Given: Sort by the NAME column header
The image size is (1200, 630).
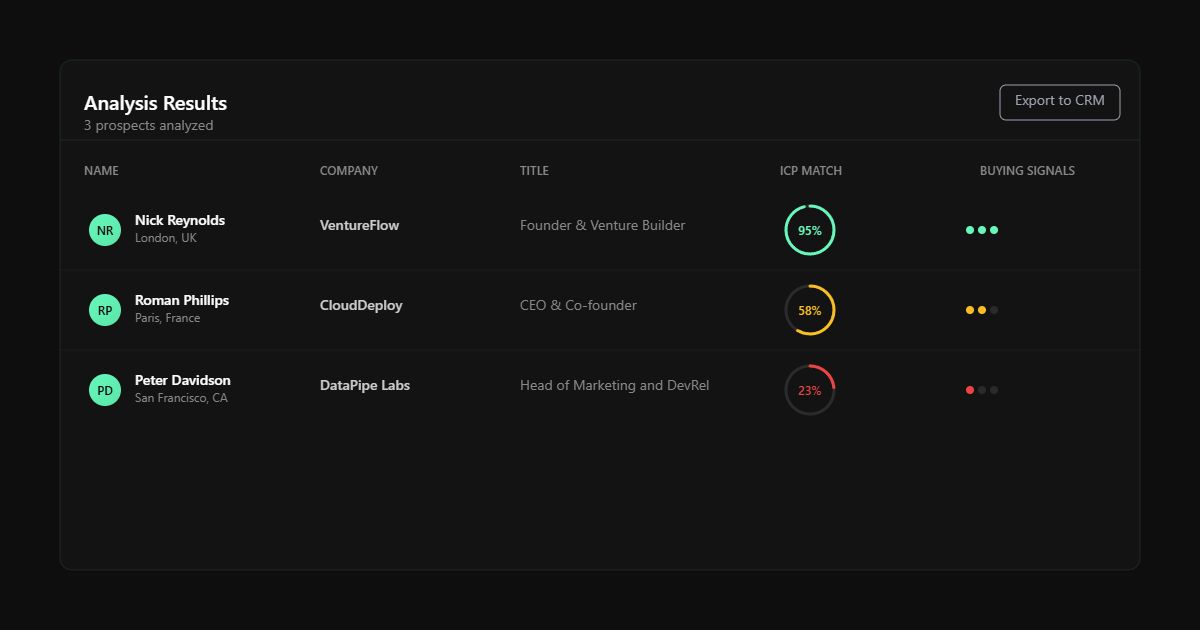Looking at the screenshot, I should pos(101,170).
